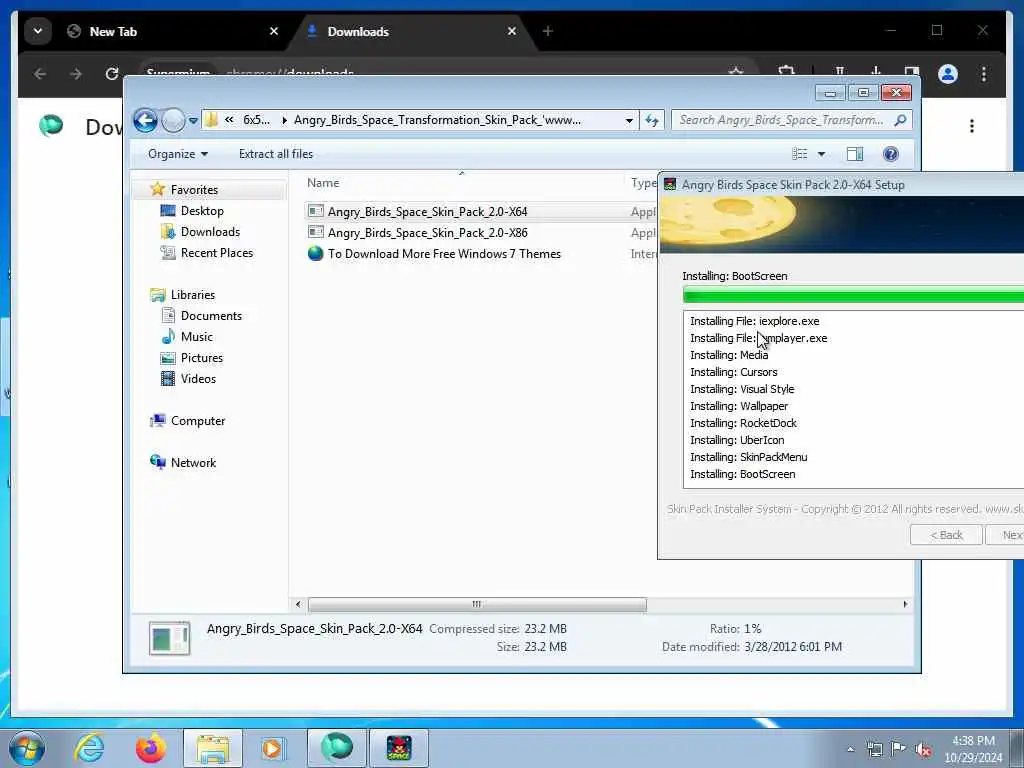
Task: Select Computer in the navigation pane
Action: click(198, 421)
